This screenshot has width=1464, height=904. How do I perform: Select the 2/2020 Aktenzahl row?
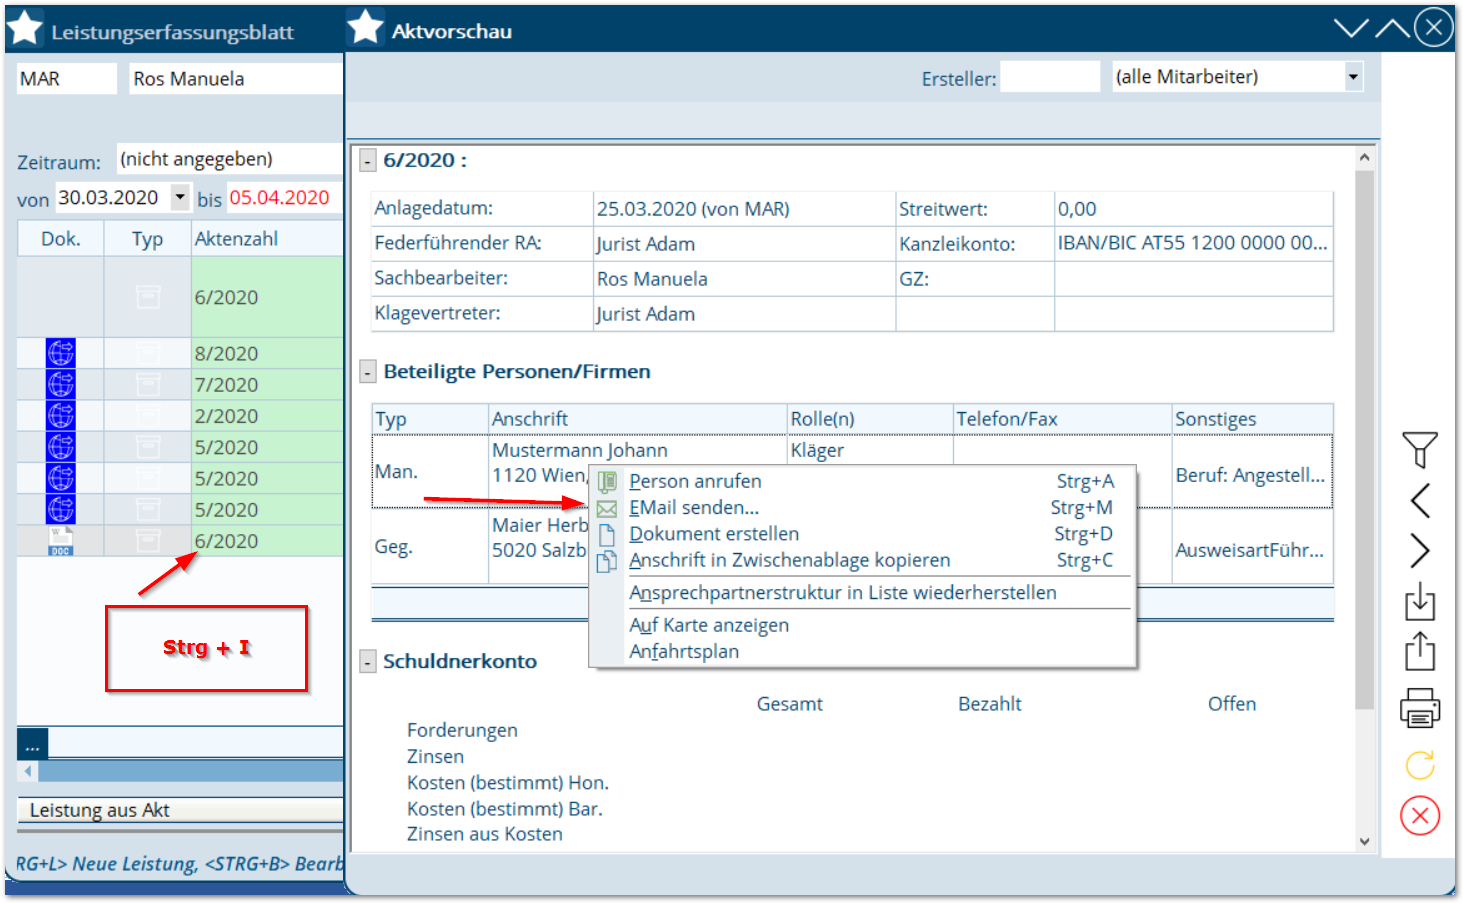coord(267,416)
